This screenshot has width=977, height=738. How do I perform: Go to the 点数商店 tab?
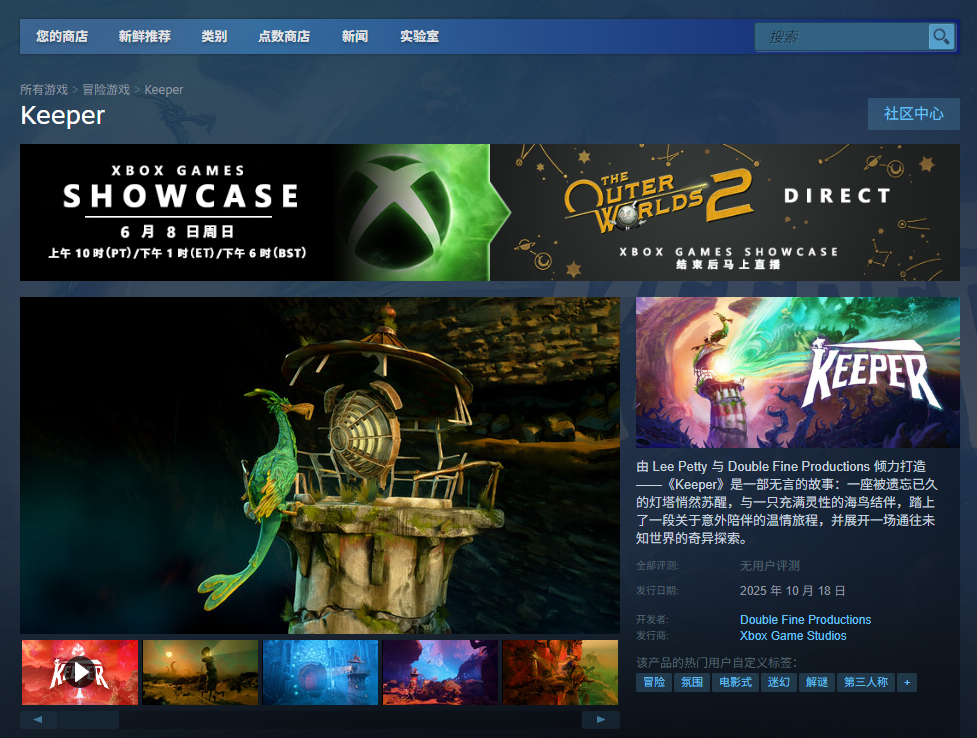(x=284, y=37)
